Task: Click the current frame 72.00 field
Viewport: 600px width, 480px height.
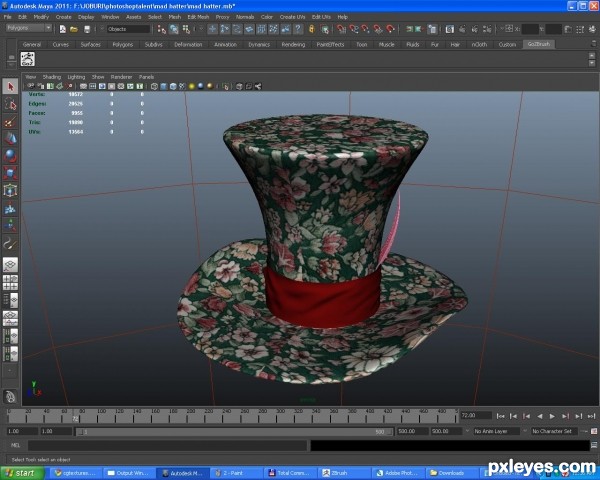Action: [476, 415]
